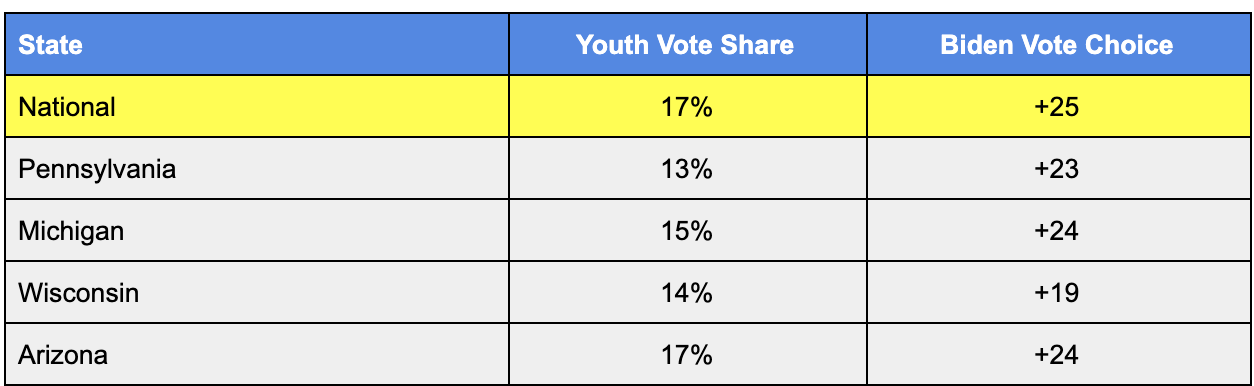
Task: Select the Youth Vote Share header
Action: (x=685, y=45)
